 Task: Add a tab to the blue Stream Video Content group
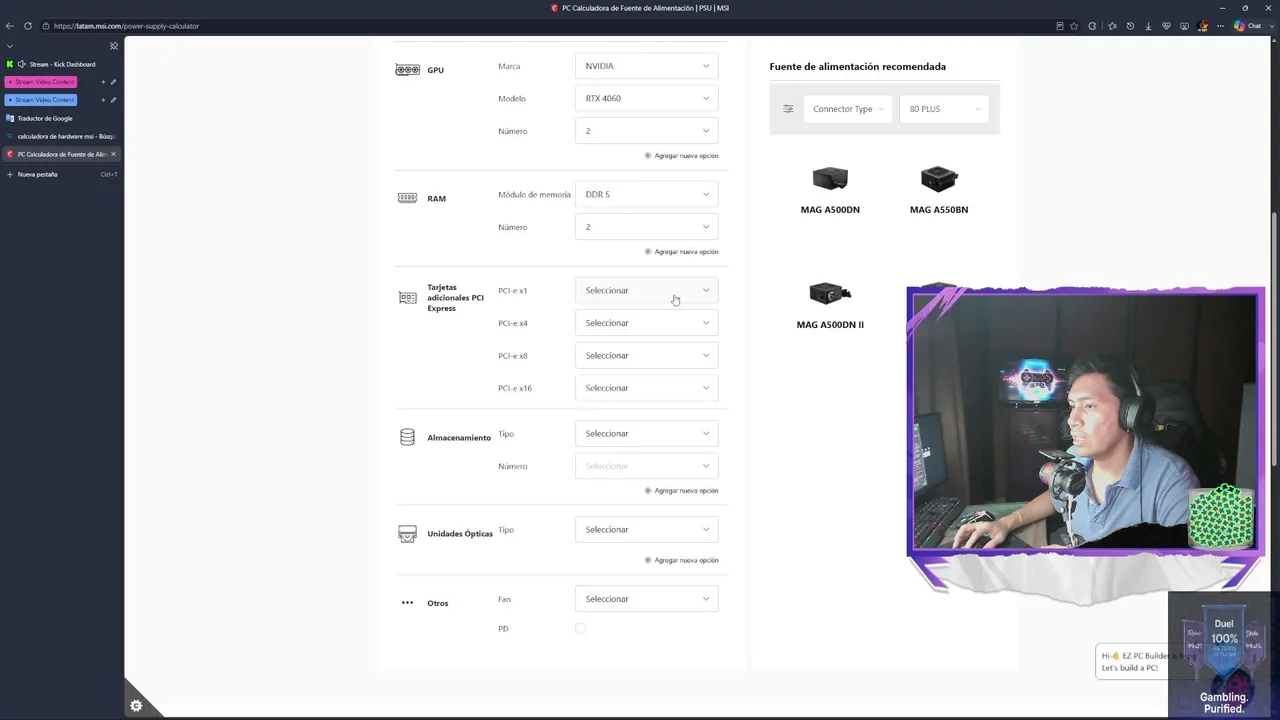(103, 100)
